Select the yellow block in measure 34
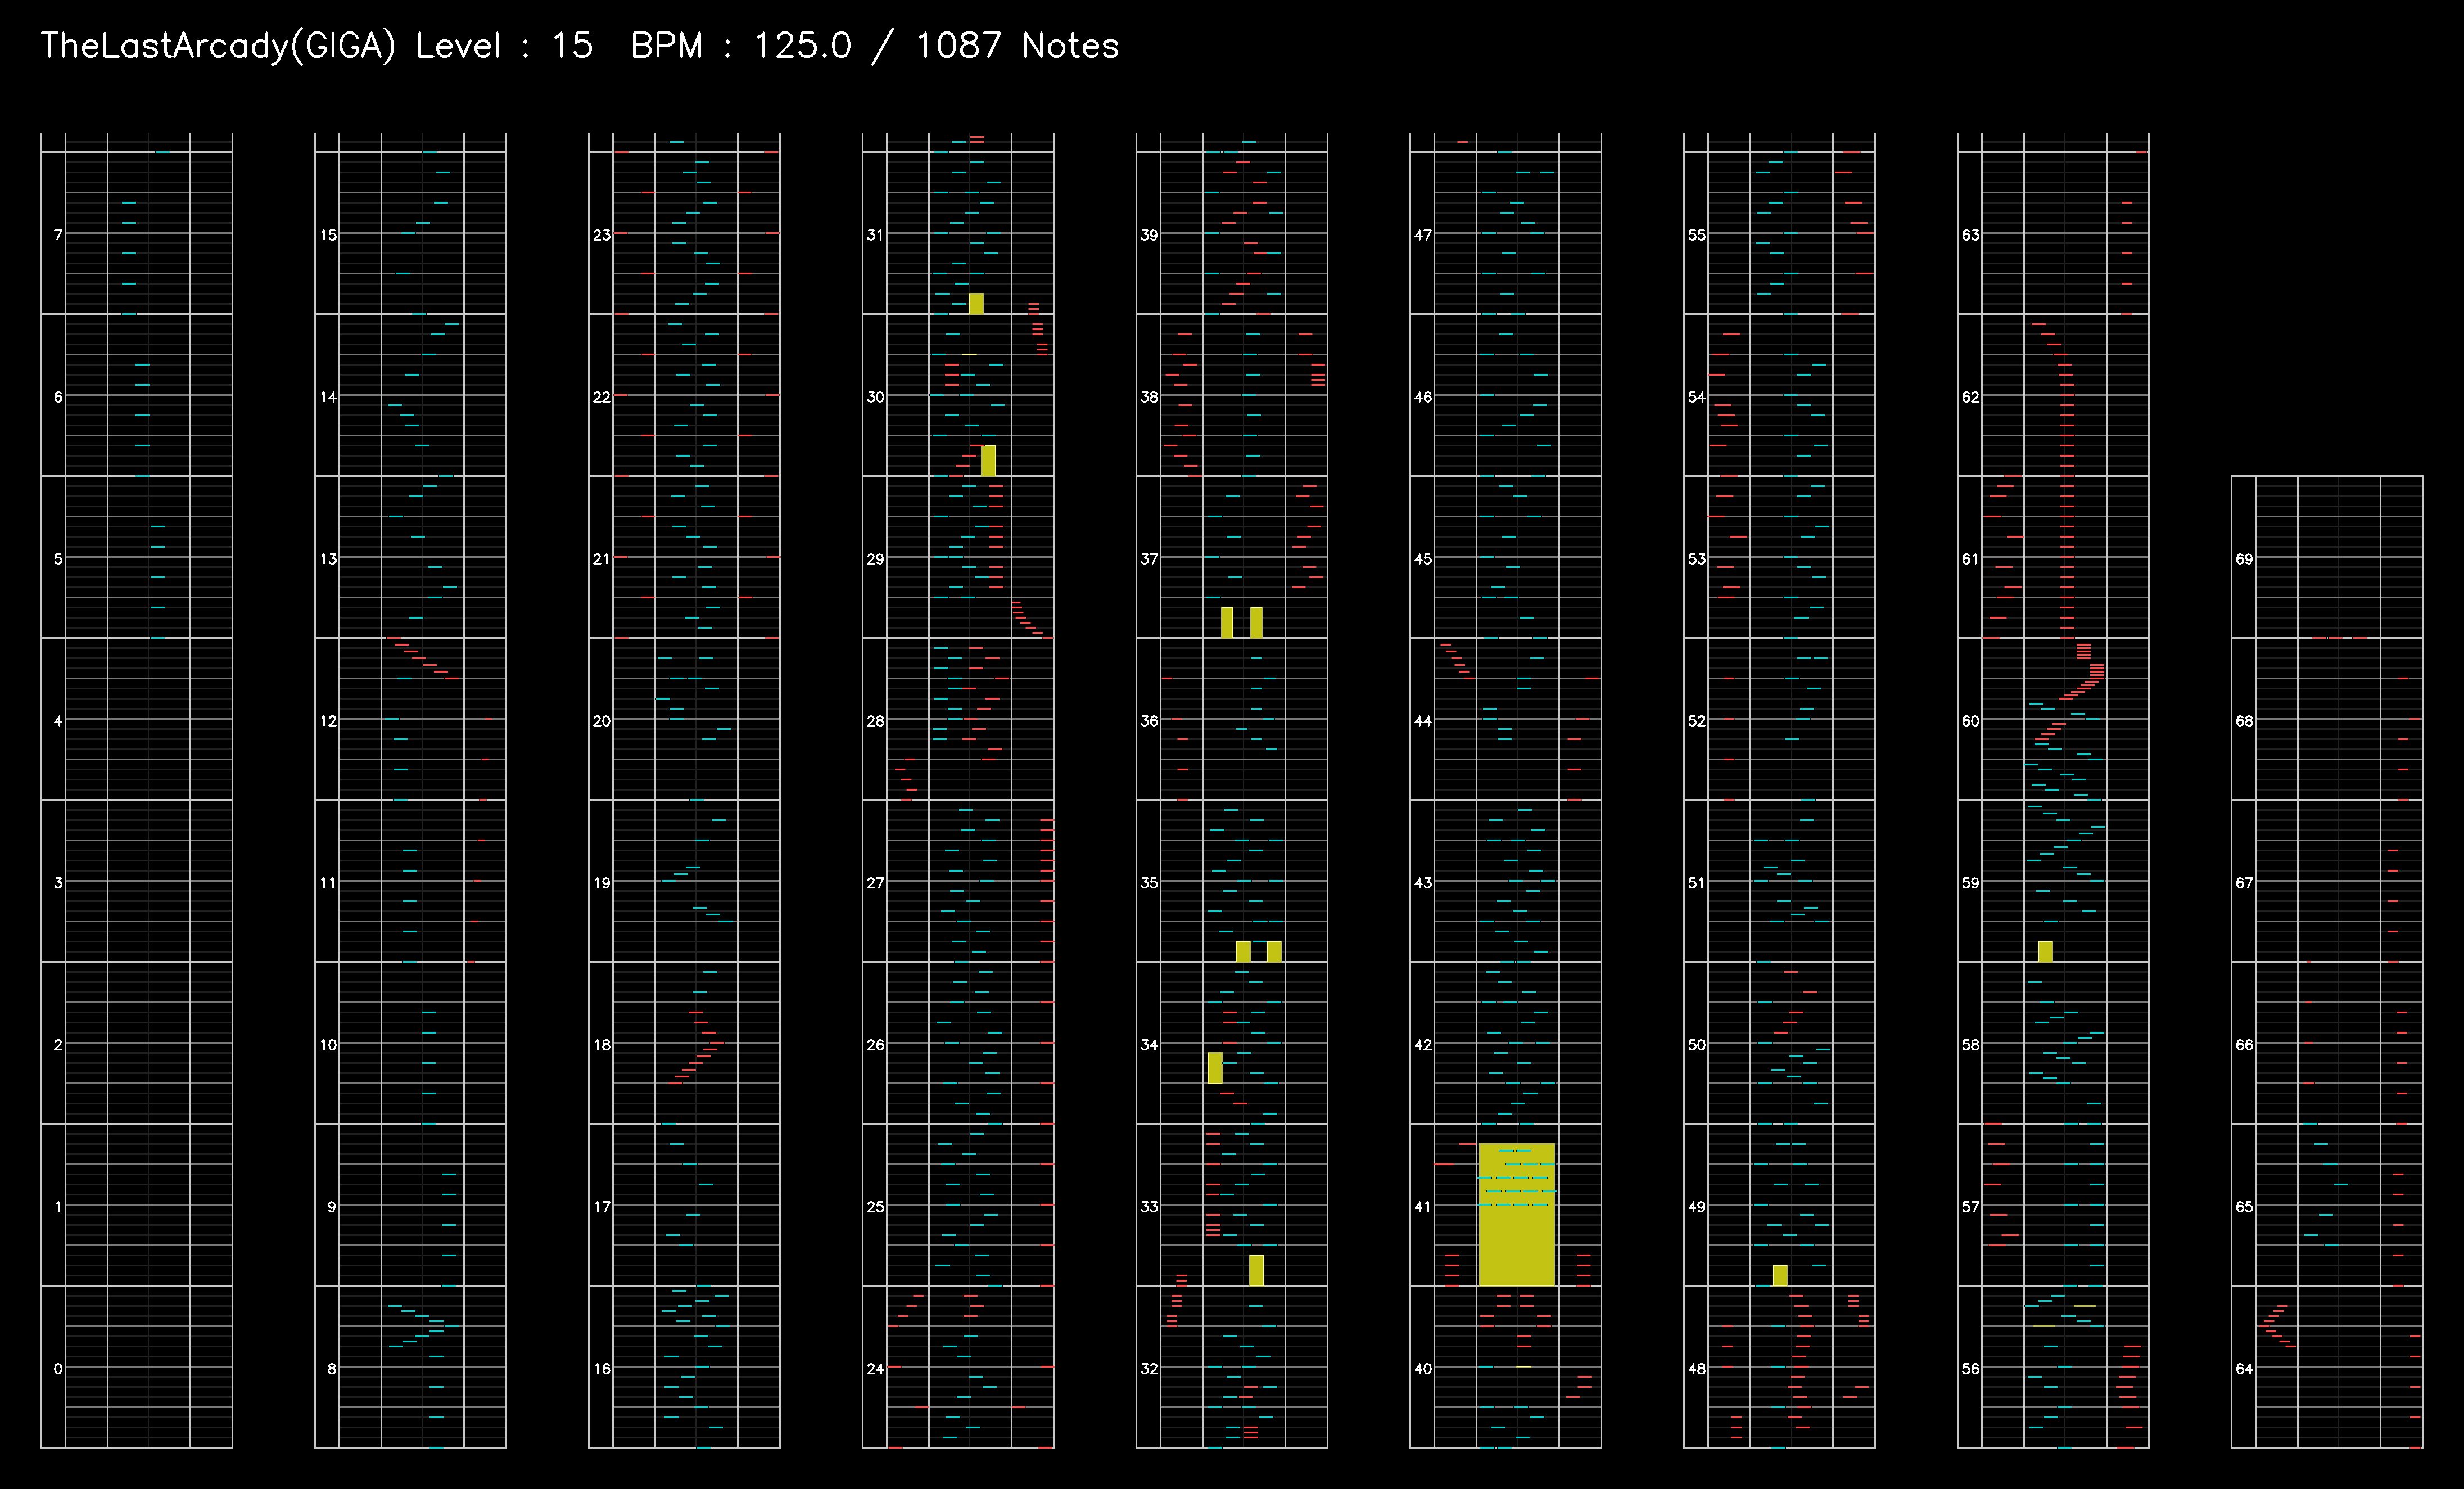Viewport: 2464px width, 1489px height. pyautogui.click(x=1214, y=1067)
